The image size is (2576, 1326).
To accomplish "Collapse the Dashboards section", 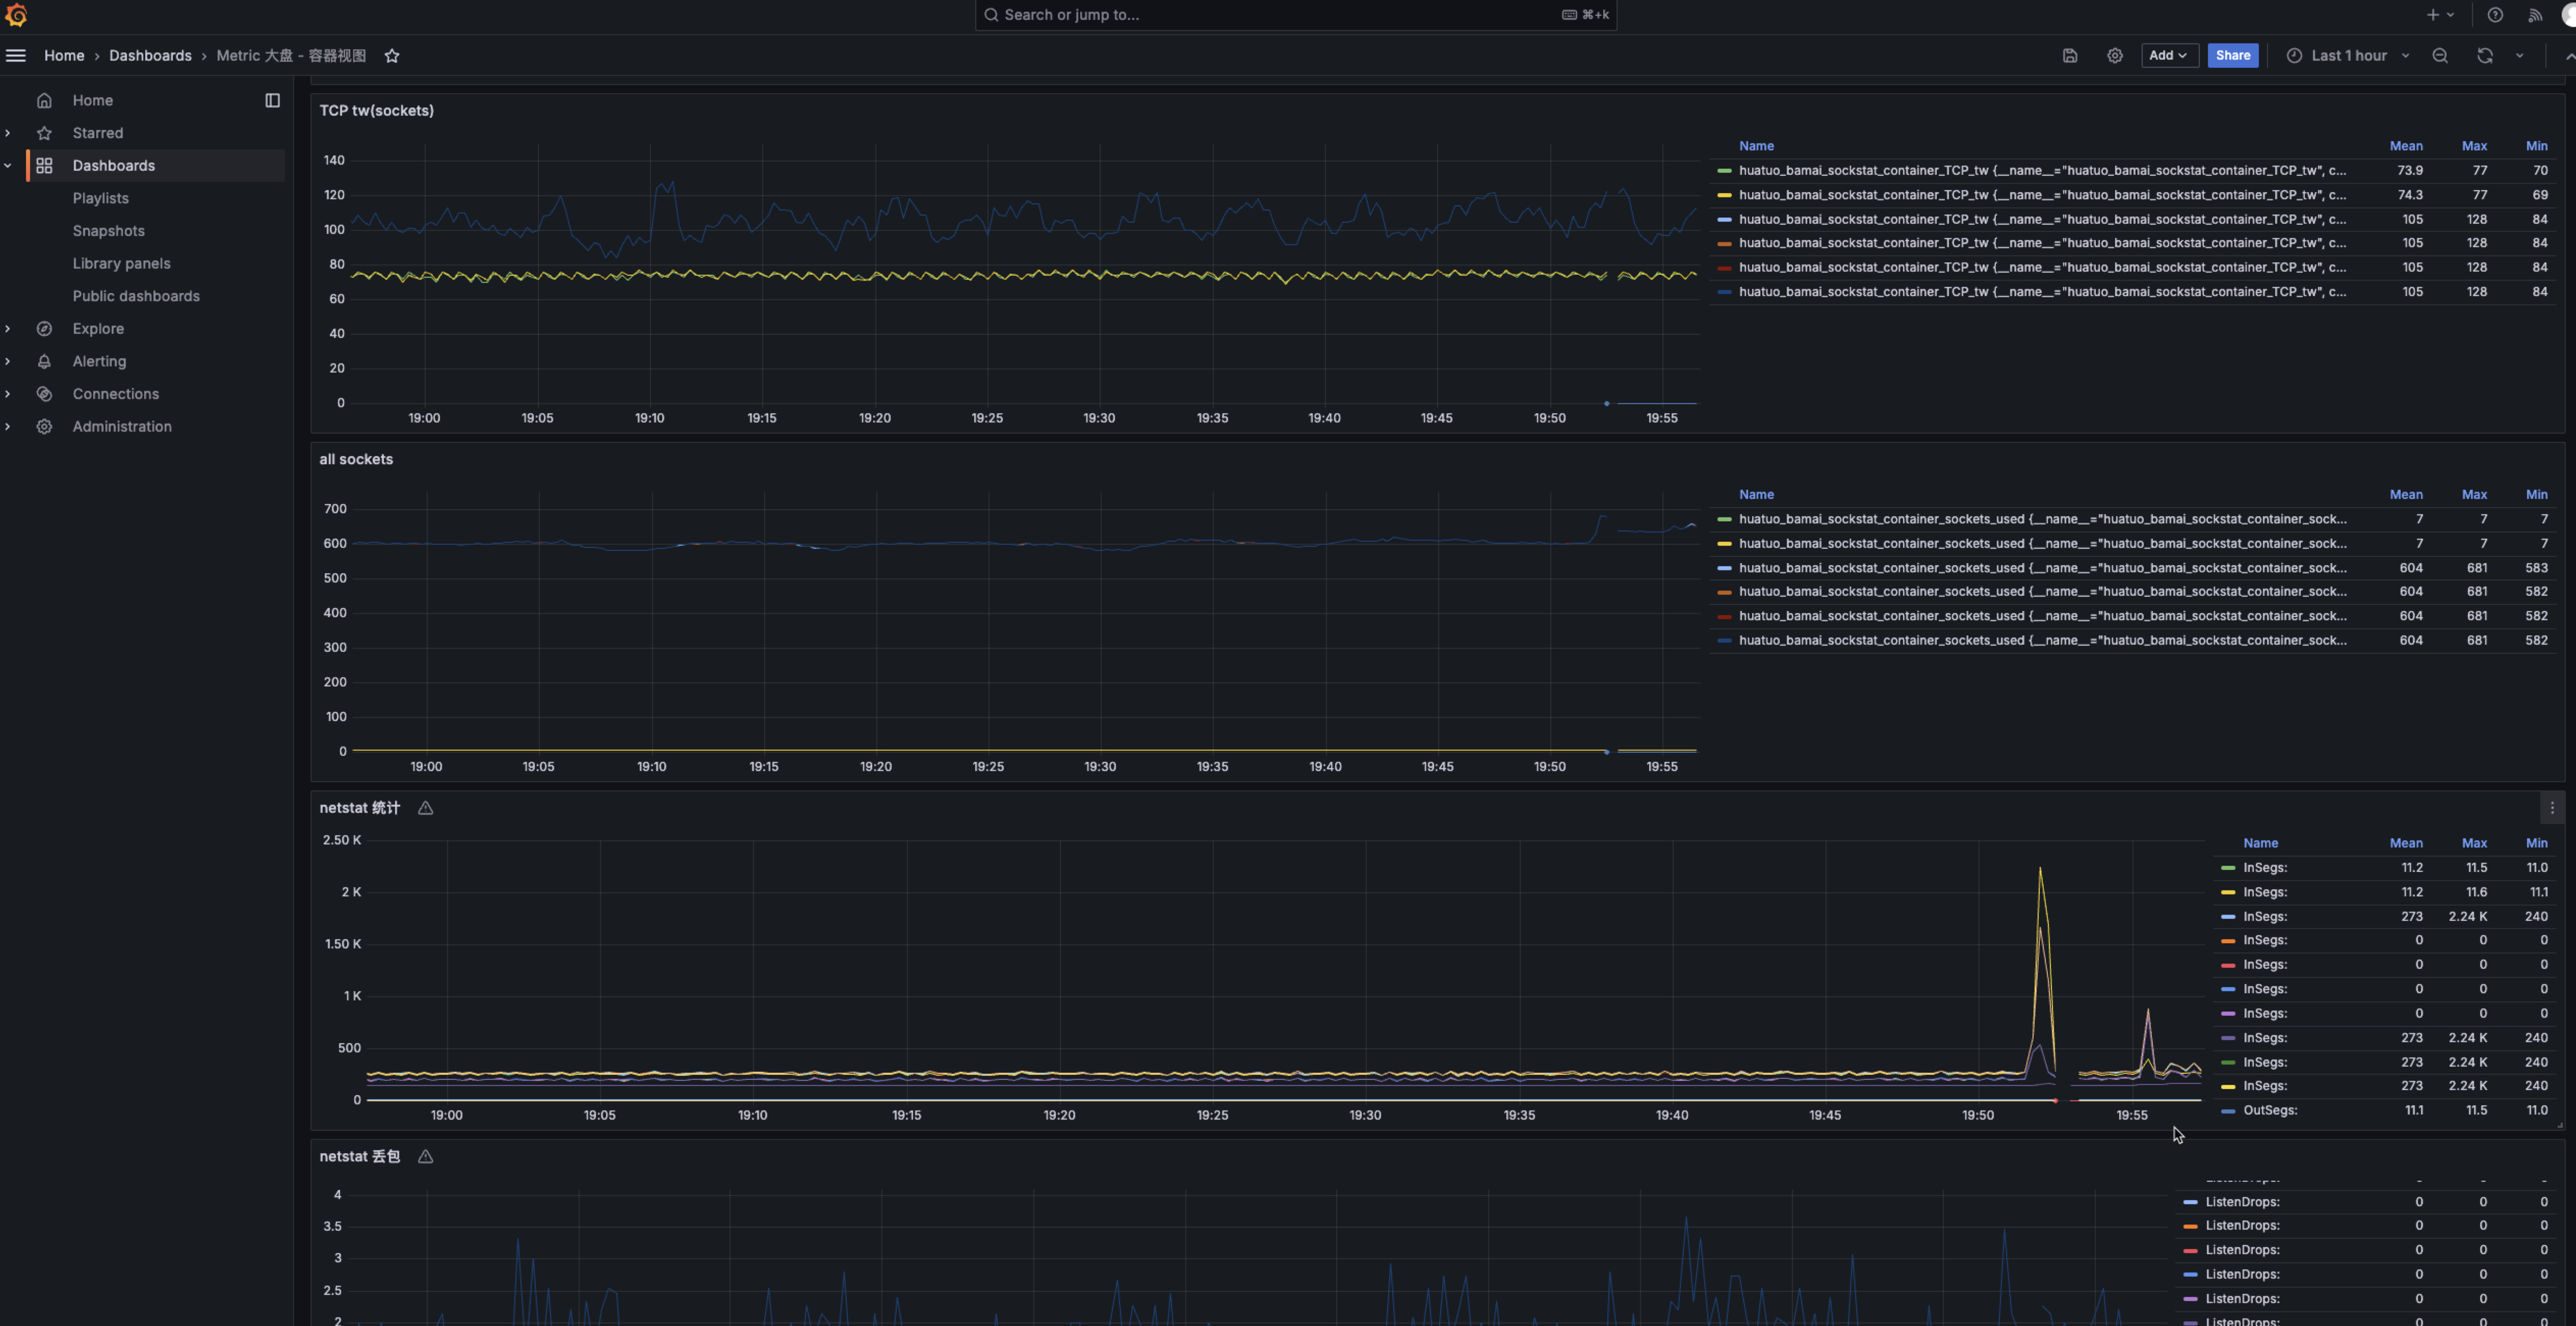I will point(8,166).
